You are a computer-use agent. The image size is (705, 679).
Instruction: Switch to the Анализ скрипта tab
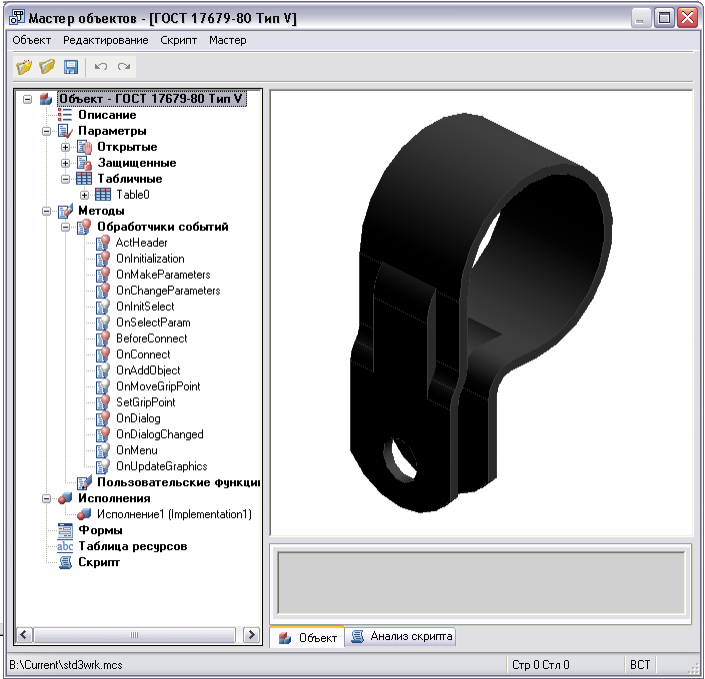402,636
